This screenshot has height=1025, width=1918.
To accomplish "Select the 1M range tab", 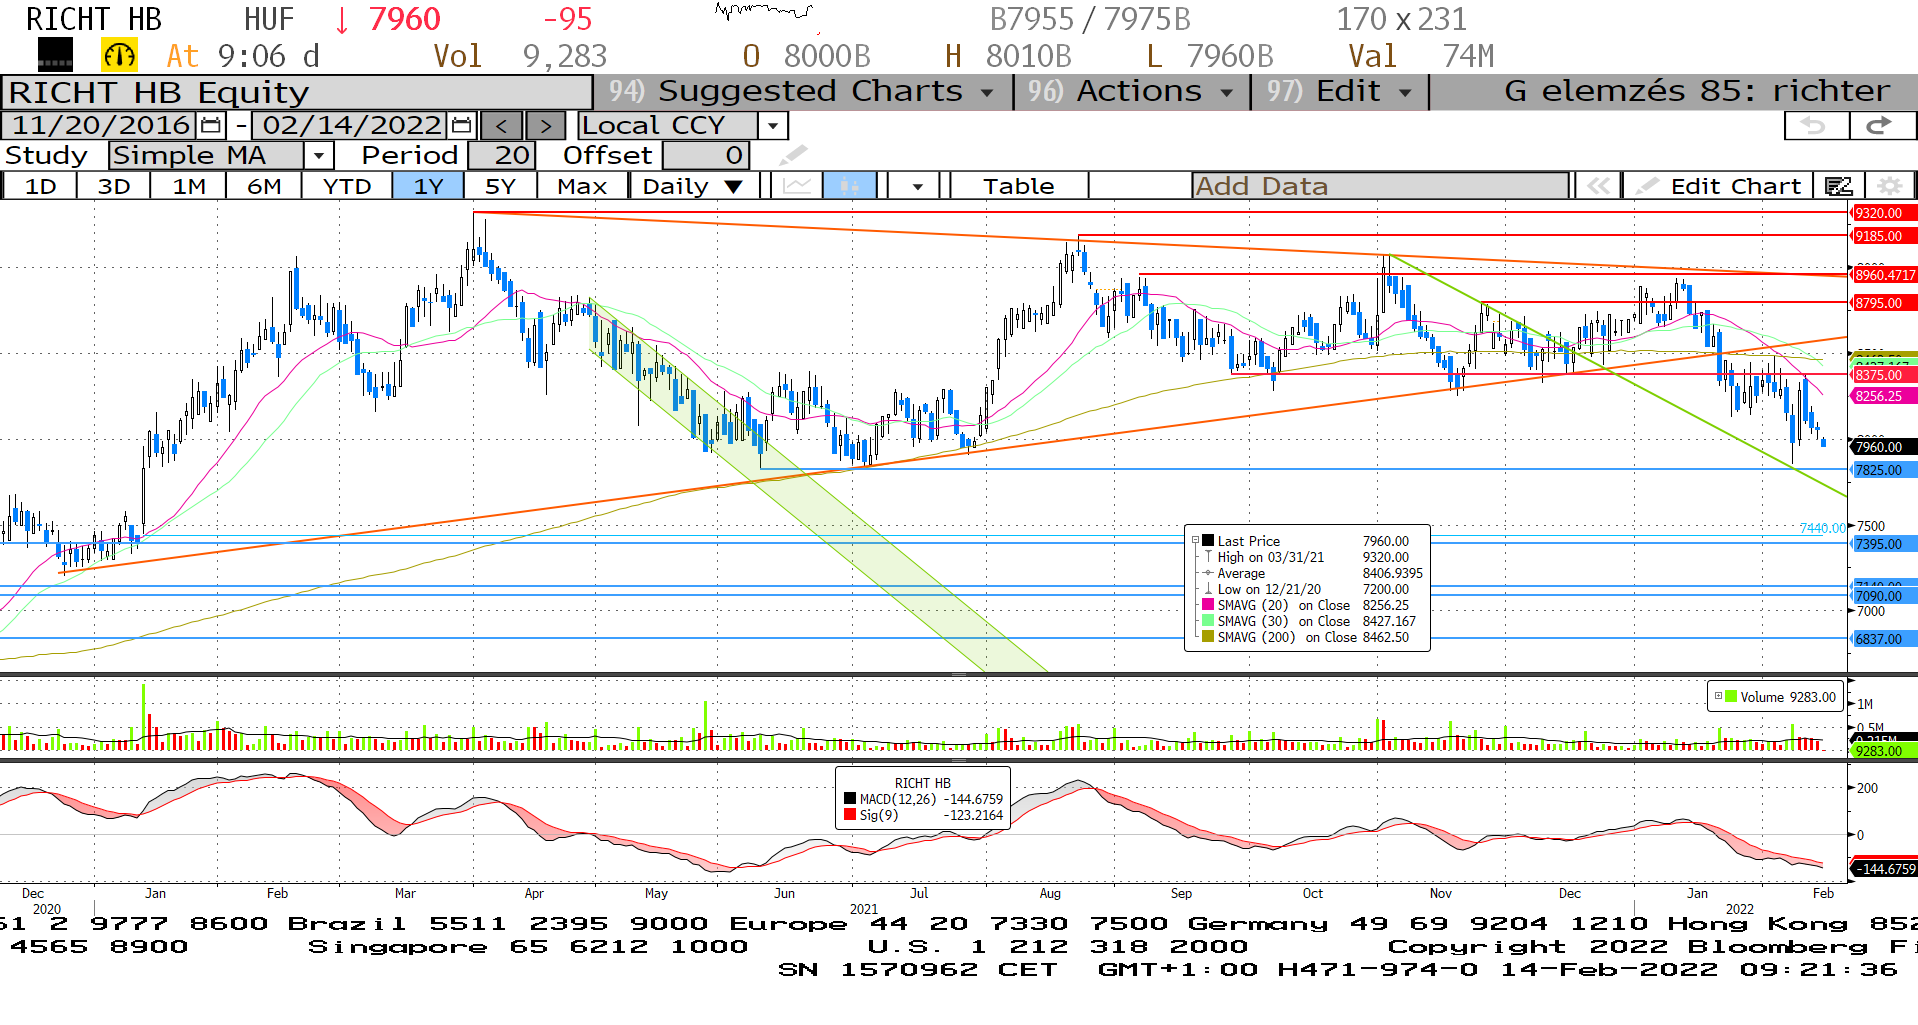I will 189,186.
